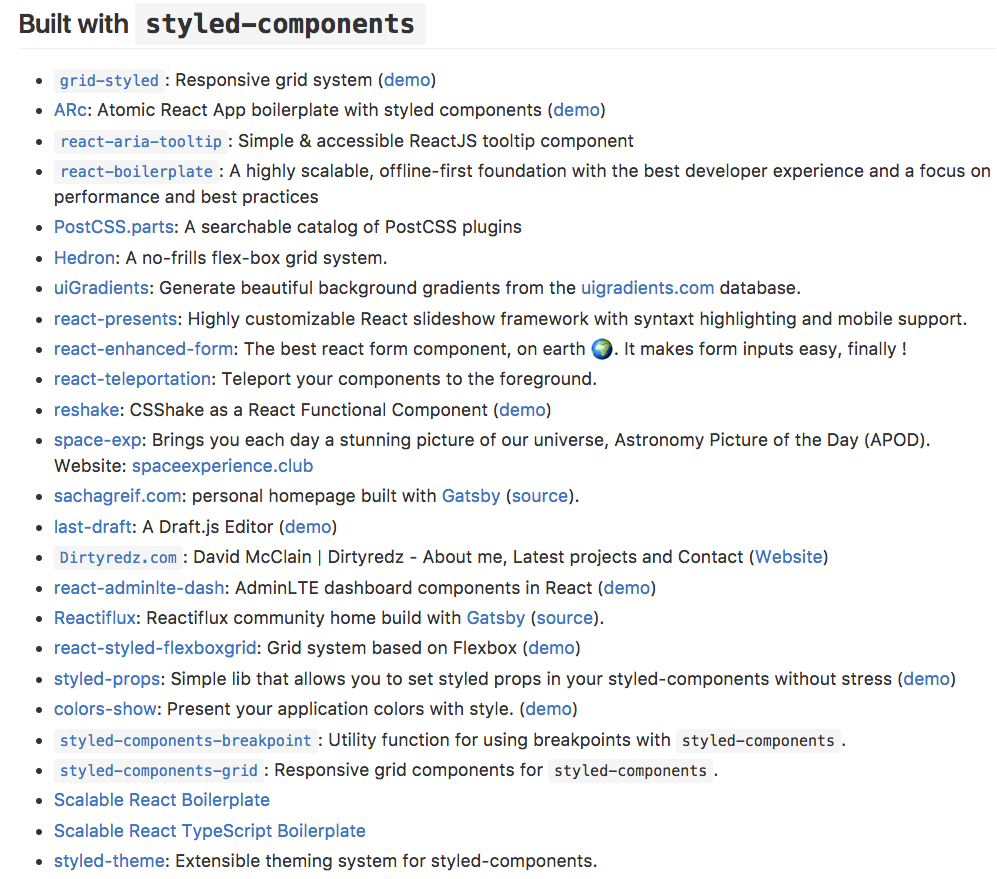Follow the Gatsby link after sachagreif.com
The width and height of the screenshot is (997, 879).
coord(471,496)
